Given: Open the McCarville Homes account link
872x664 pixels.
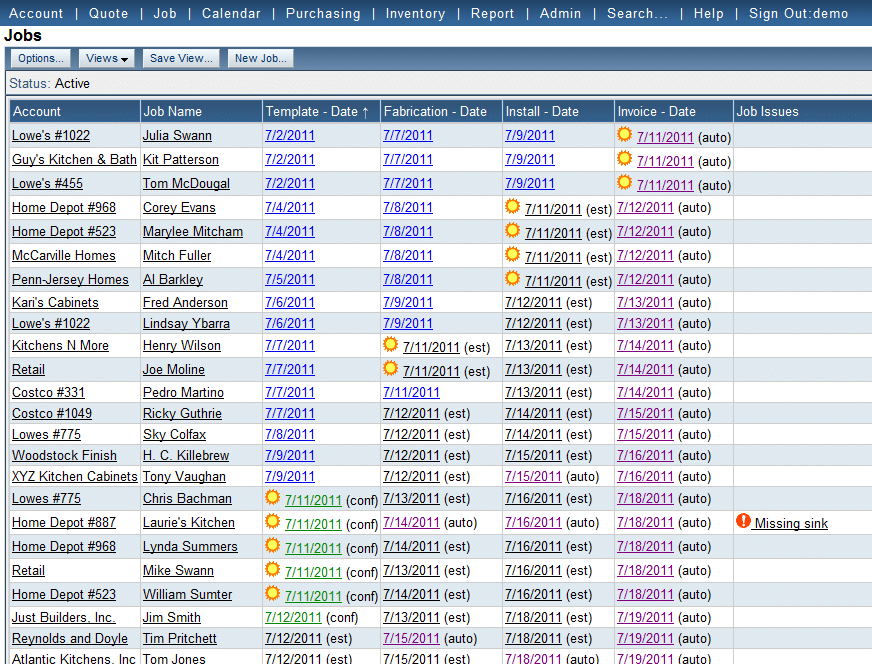Looking at the screenshot, I should 64,255.
